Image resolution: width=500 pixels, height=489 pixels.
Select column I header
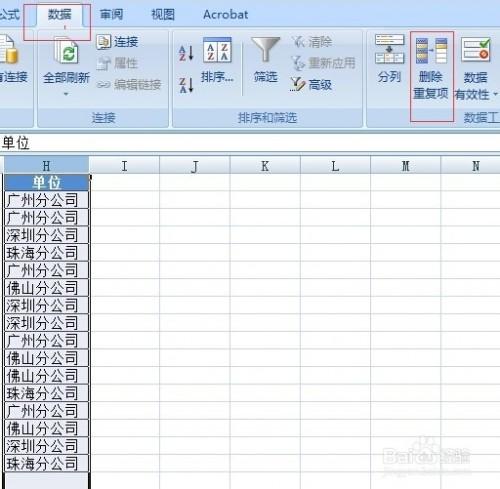click(124, 165)
